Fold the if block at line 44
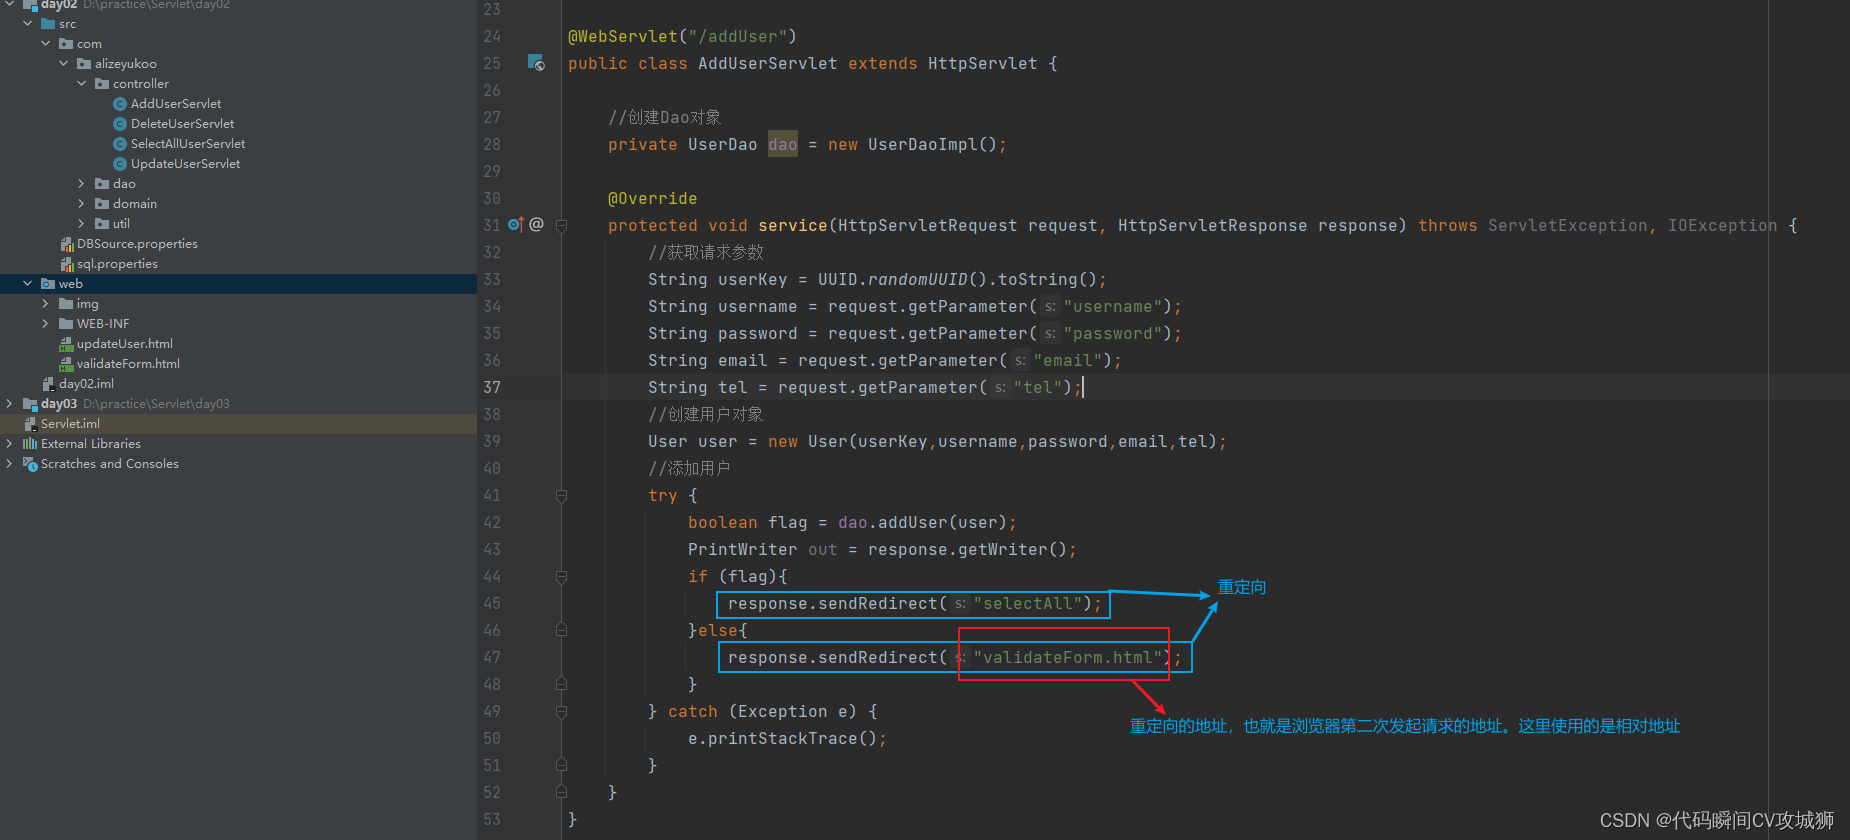Screen dimensions: 1850x840 (561, 577)
